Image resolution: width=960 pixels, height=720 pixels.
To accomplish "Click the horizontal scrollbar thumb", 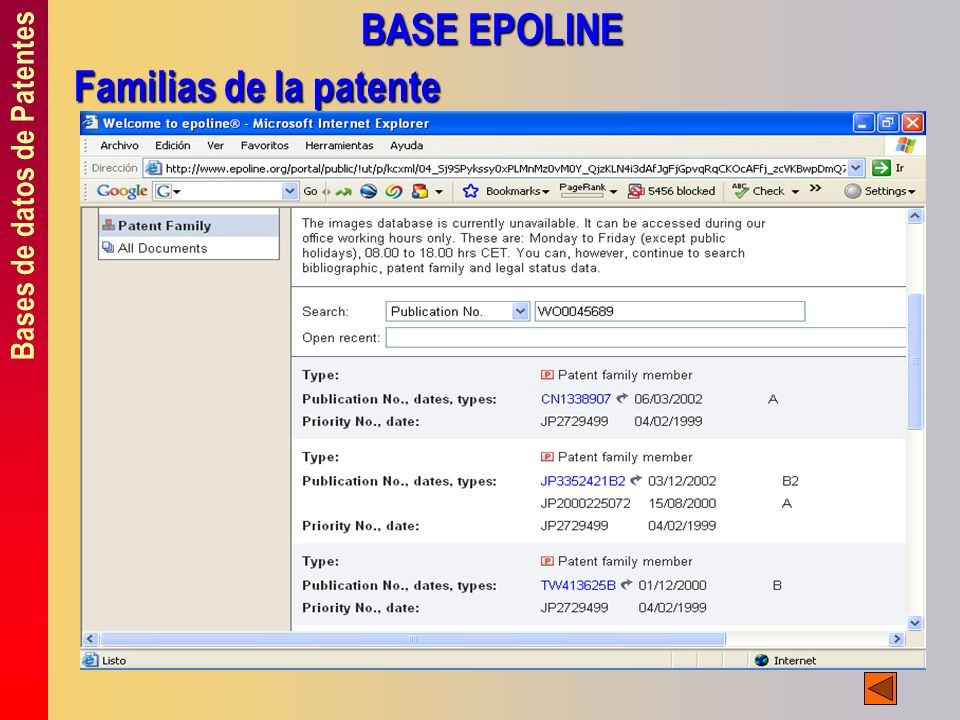I will 413,639.
